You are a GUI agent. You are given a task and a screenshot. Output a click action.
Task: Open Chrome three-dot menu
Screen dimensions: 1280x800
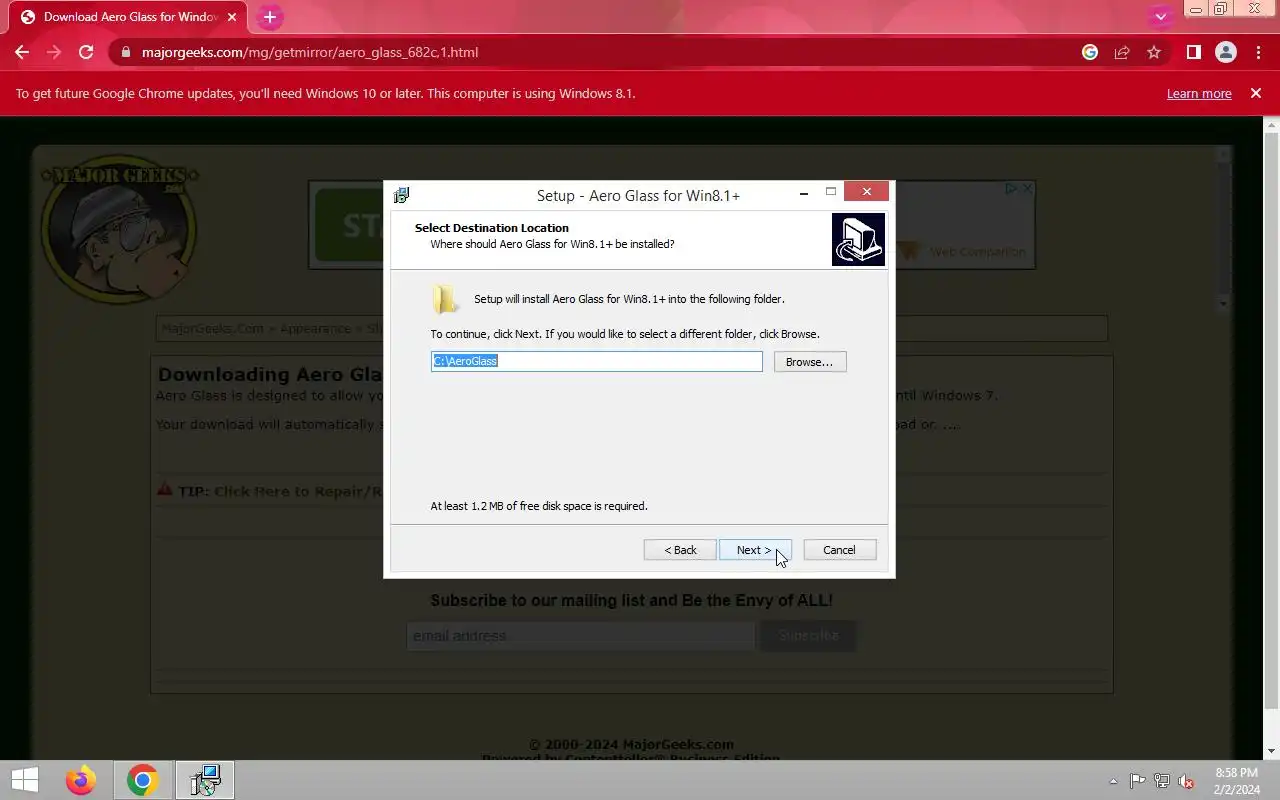tap(1258, 52)
